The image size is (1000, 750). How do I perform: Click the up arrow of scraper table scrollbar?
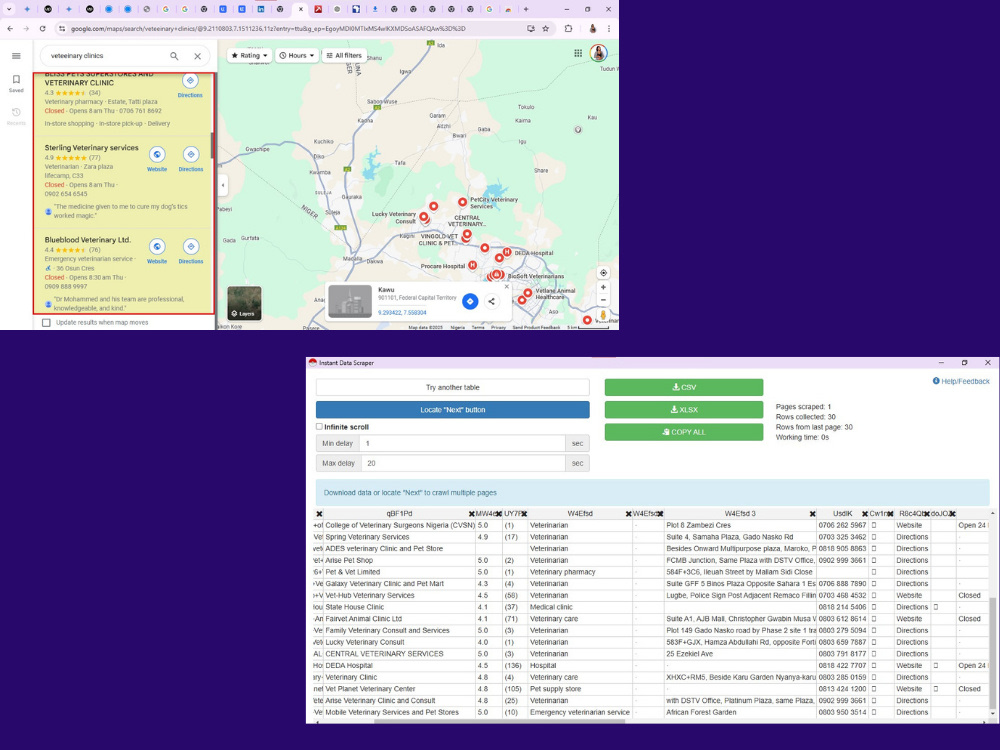(992, 513)
